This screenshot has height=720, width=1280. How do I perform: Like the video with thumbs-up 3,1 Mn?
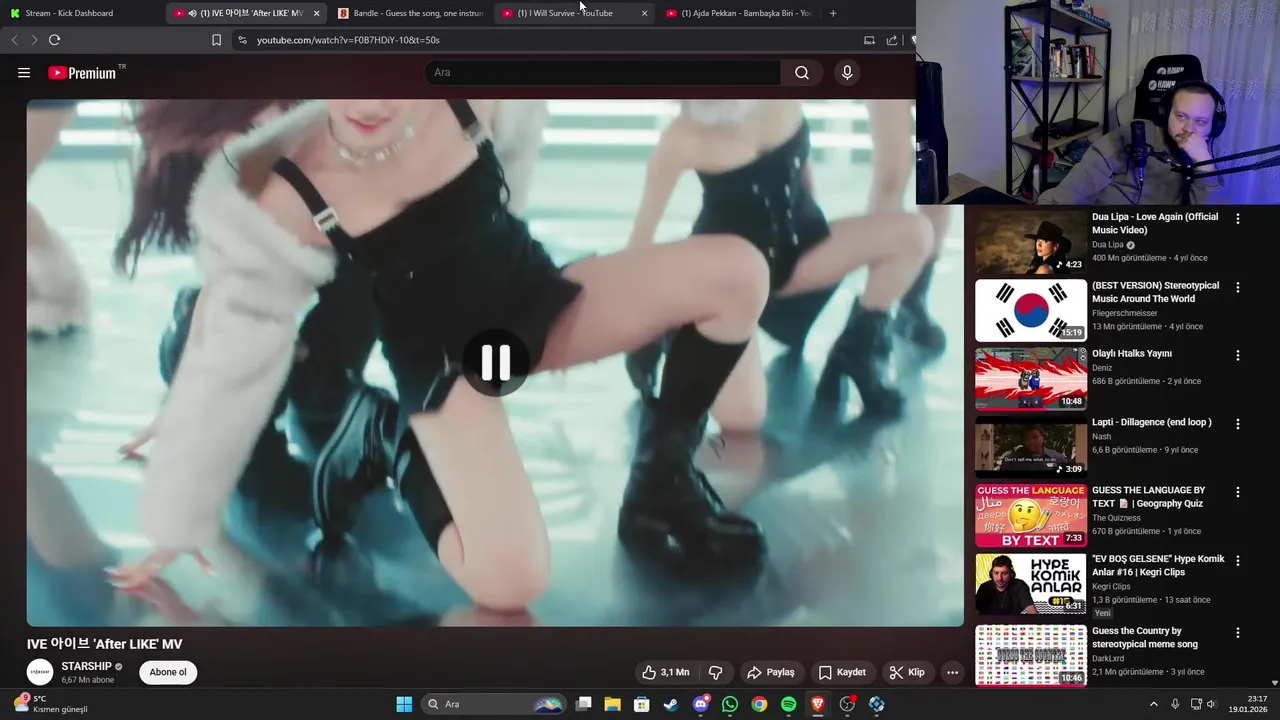point(666,672)
